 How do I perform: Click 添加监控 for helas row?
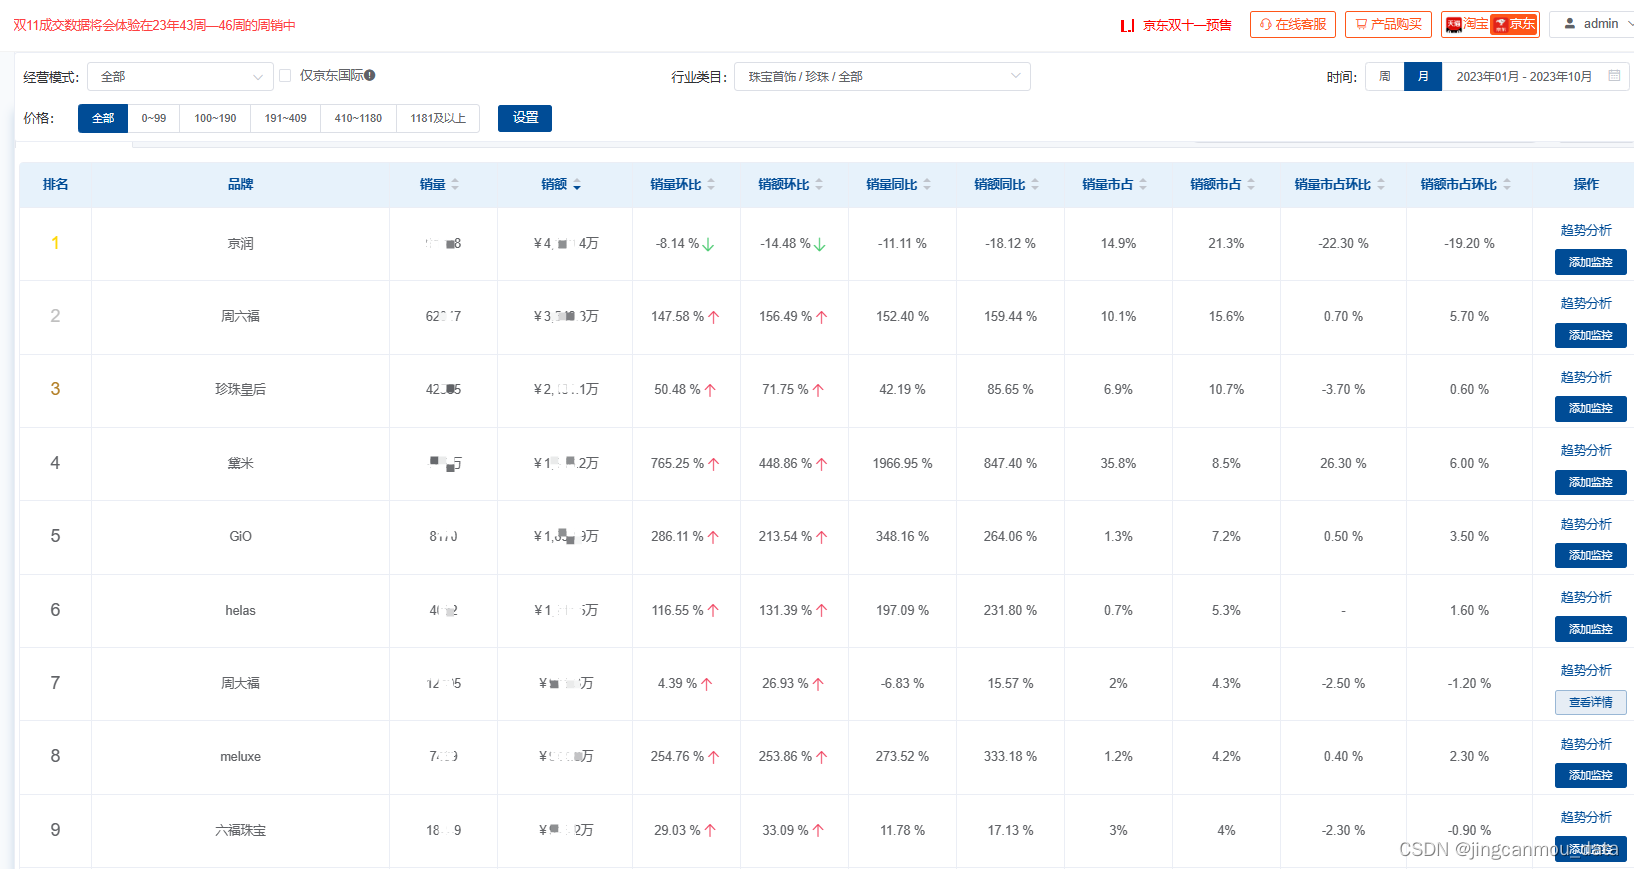tap(1590, 629)
